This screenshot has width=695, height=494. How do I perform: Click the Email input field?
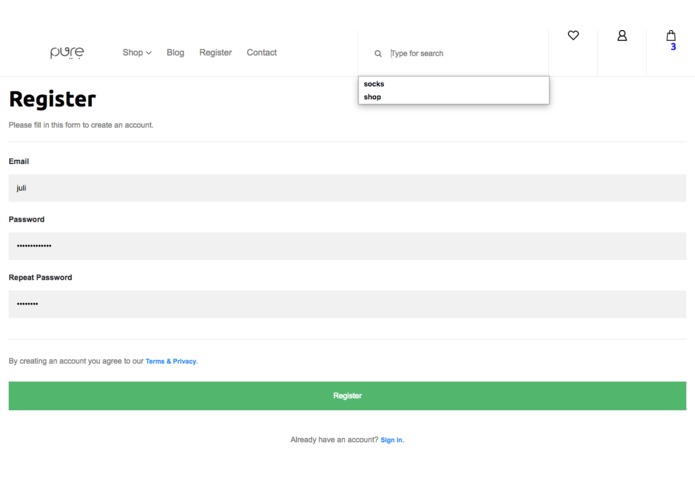coord(347,188)
